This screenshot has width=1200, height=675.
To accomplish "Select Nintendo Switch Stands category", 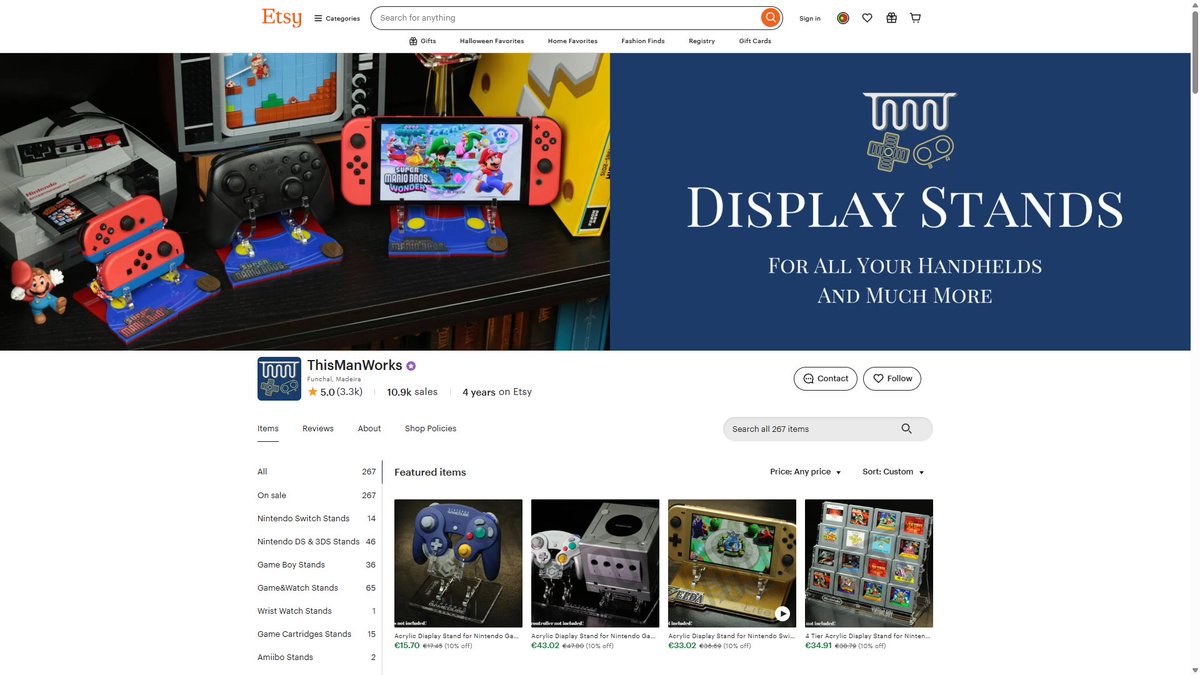I will 317,519.
